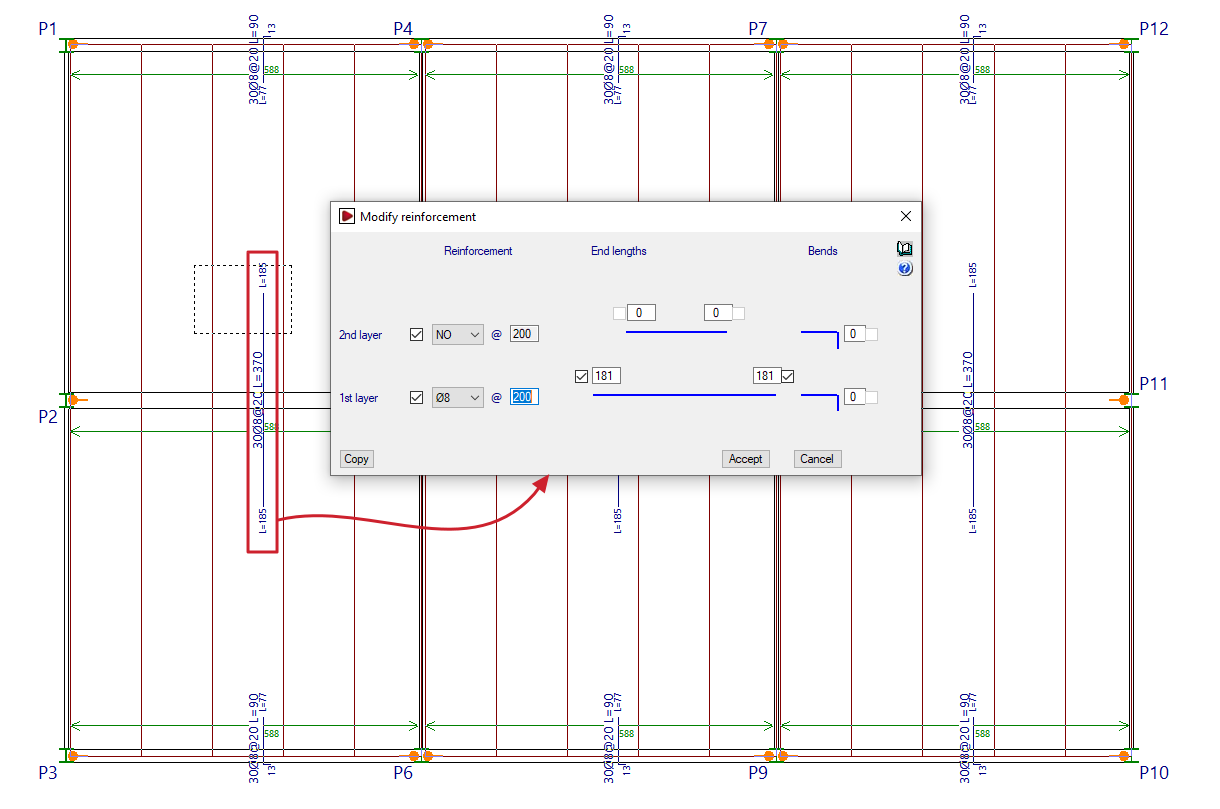This screenshot has width=1220, height=809.
Task: Disable the 1st layer reinforcement checkbox
Action: 417,397
